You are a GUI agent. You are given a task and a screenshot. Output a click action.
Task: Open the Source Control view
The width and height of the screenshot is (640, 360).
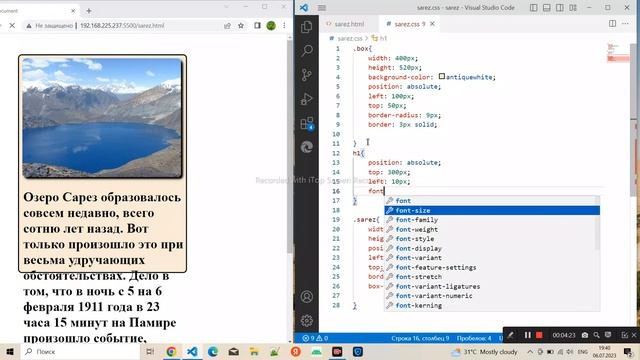pos(307,75)
